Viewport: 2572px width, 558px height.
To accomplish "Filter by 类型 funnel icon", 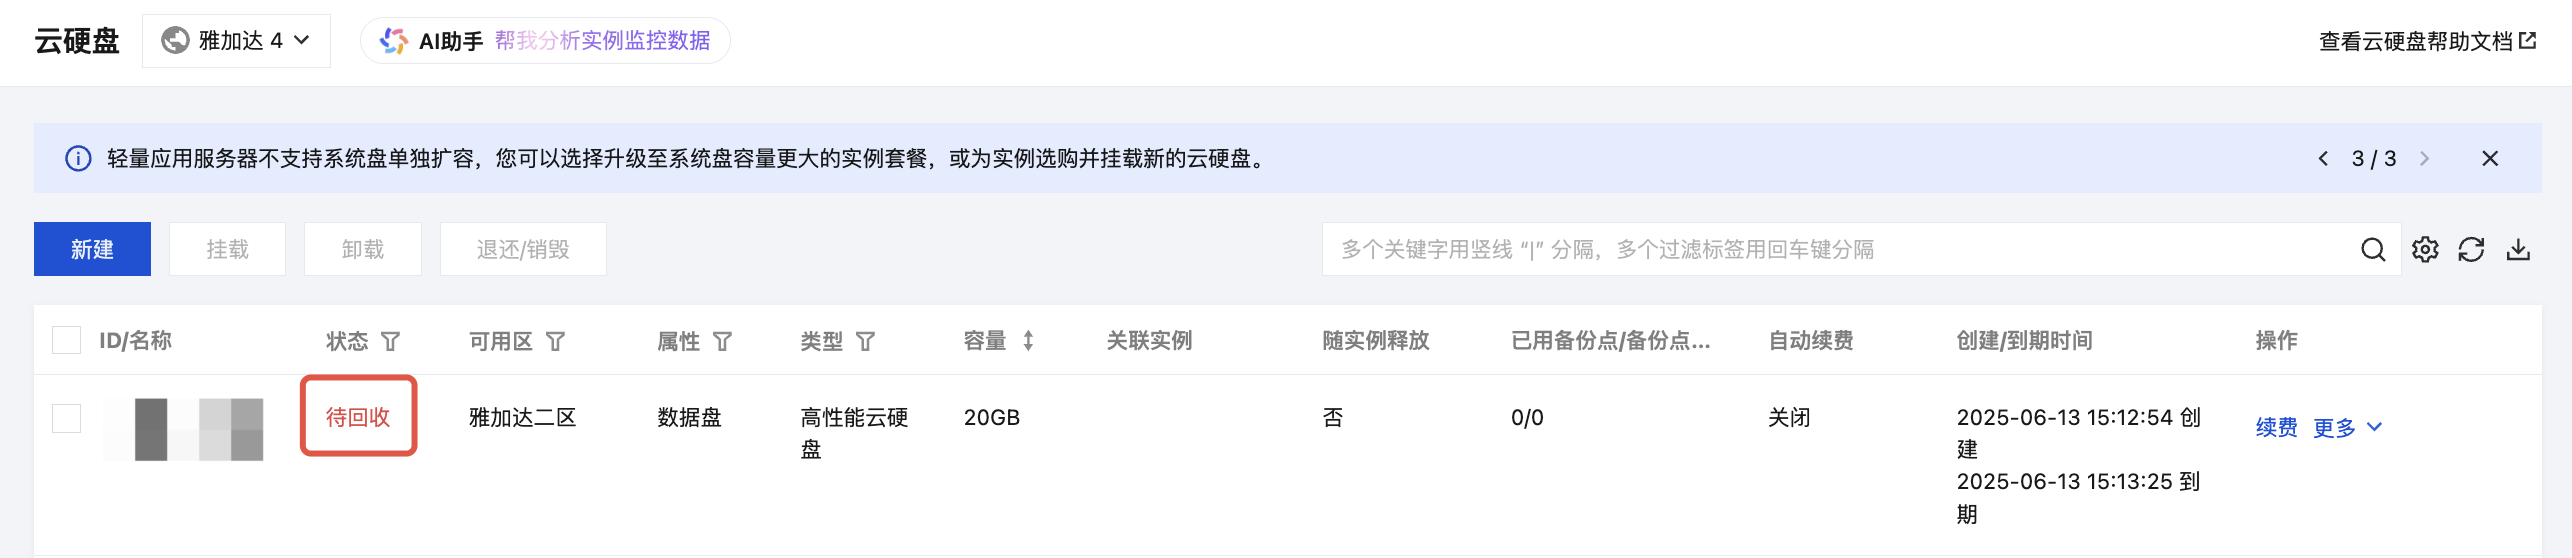I will coord(865,341).
